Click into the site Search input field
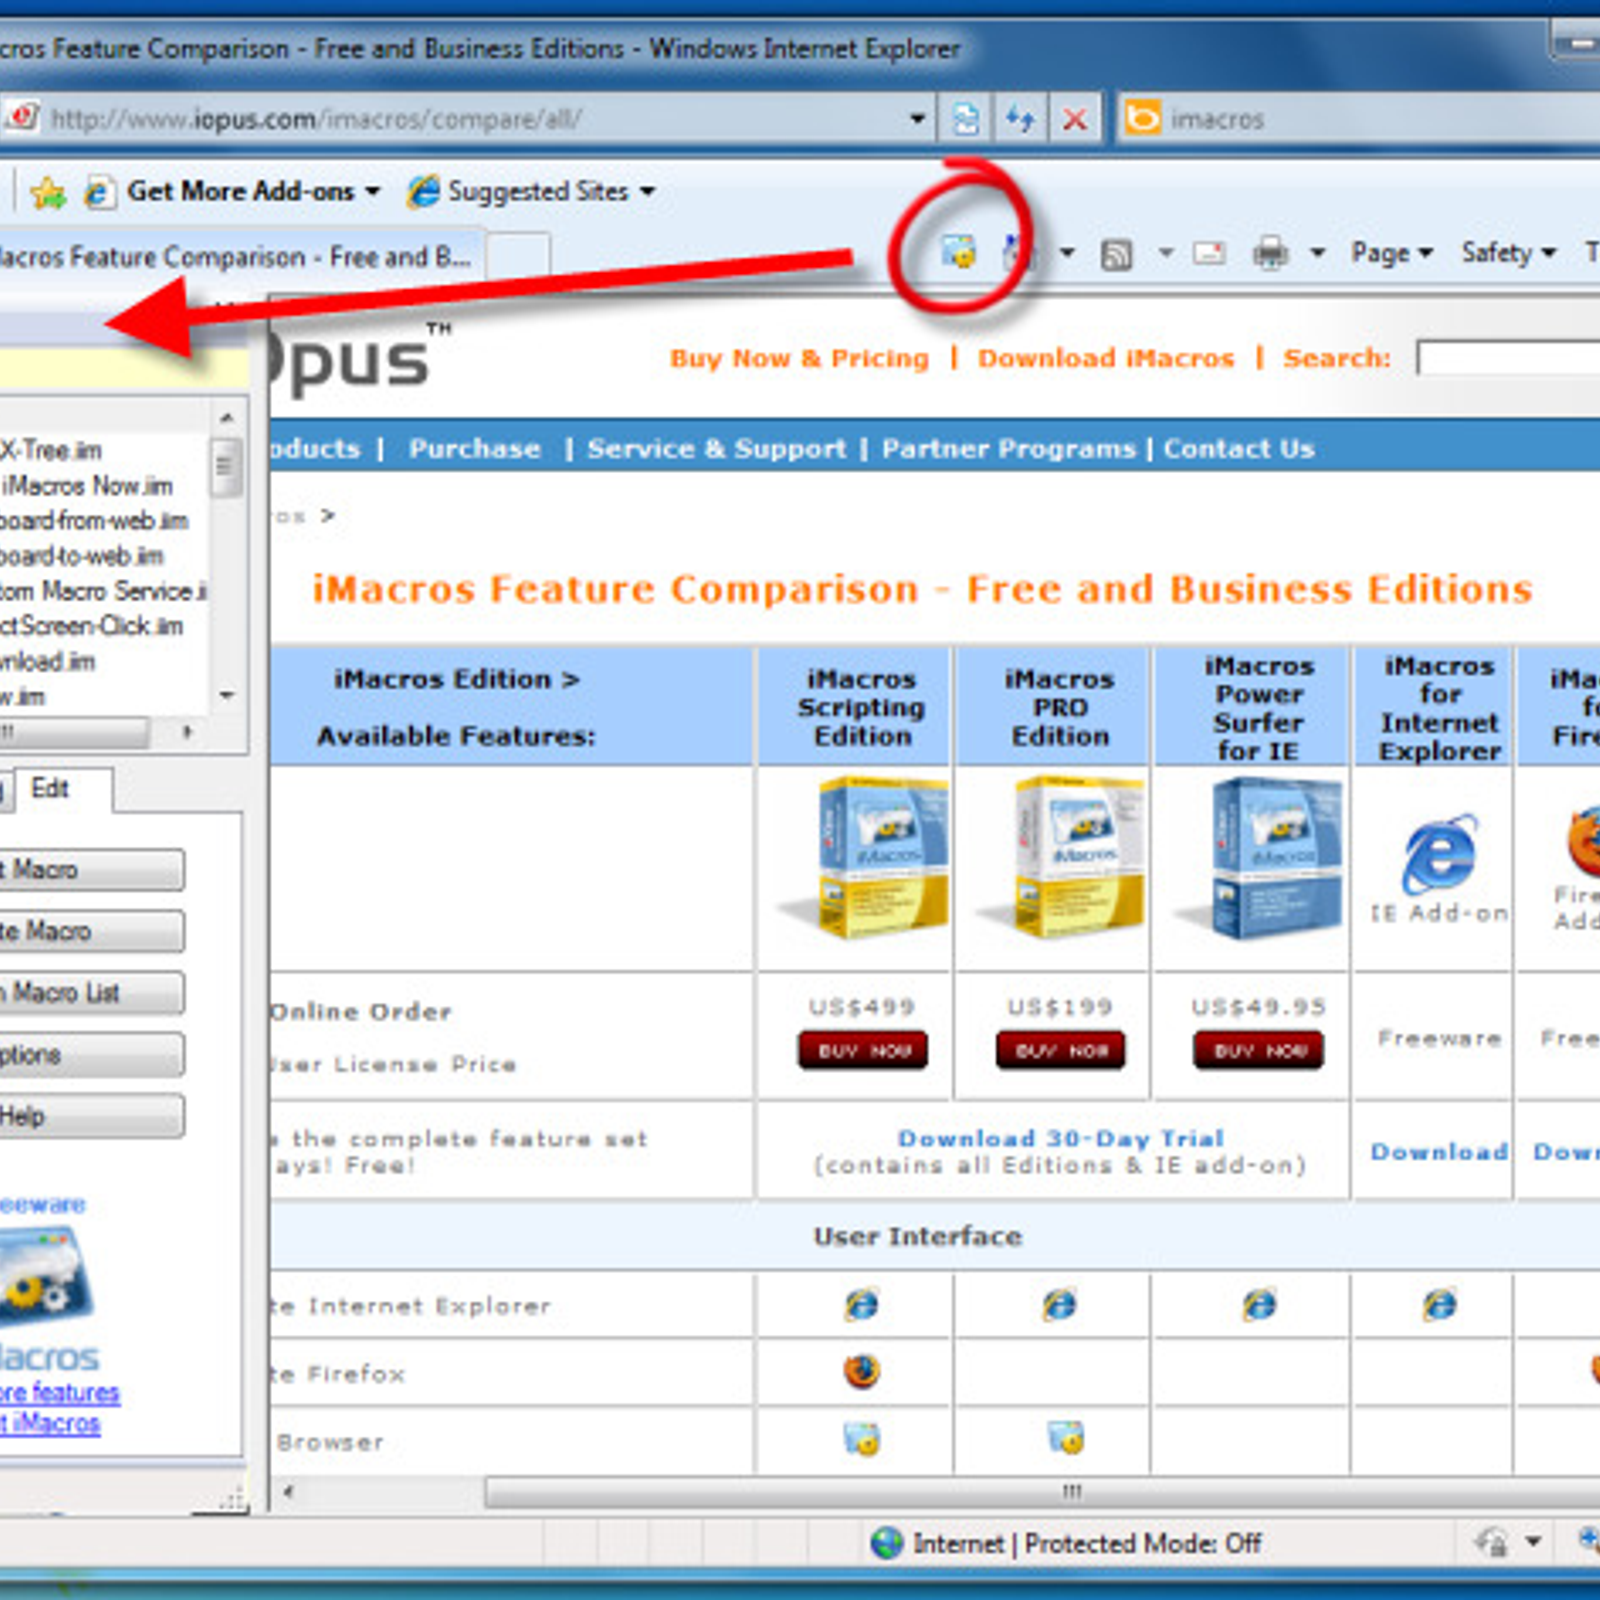Image resolution: width=1600 pixels, height=1600 pixels. click(1508, 358)
